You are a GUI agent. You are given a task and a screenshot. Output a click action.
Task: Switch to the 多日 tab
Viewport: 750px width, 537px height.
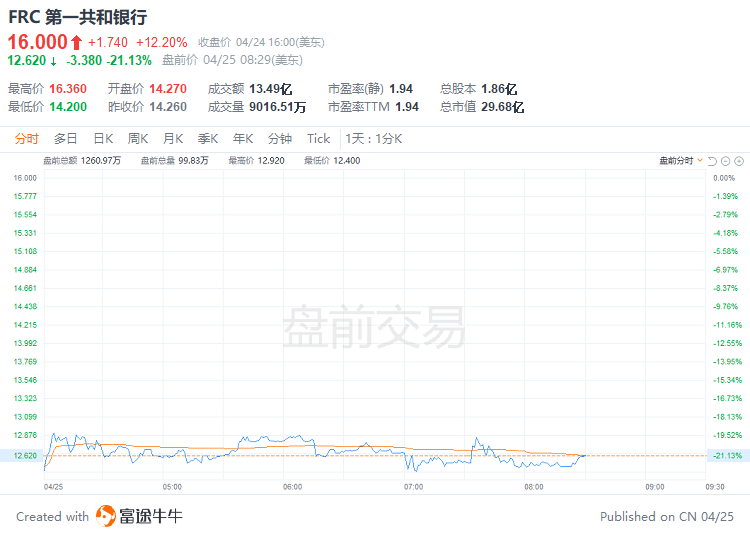coord(66,139)
